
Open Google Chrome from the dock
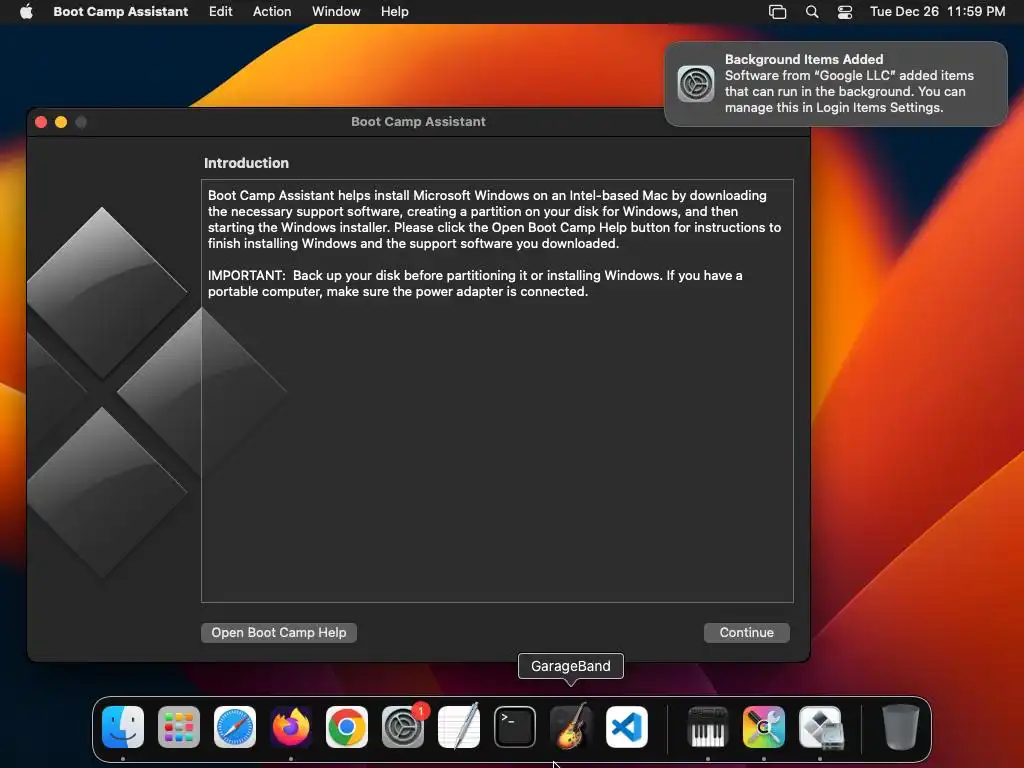(x=347, y=727)
